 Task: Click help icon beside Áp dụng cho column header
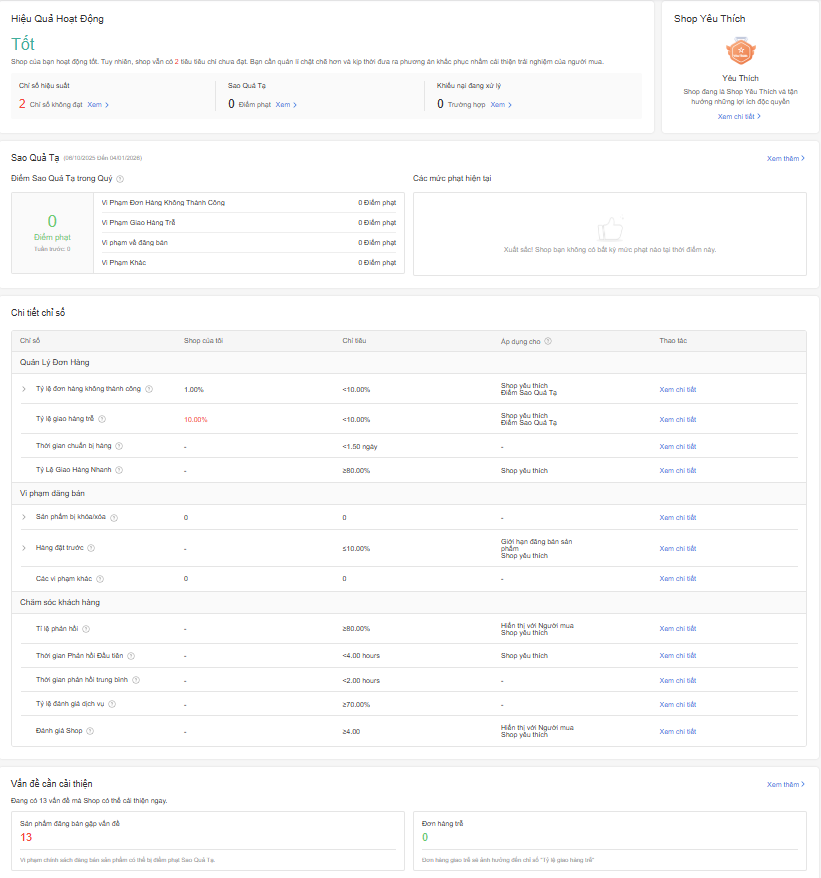tap(548, 341)
